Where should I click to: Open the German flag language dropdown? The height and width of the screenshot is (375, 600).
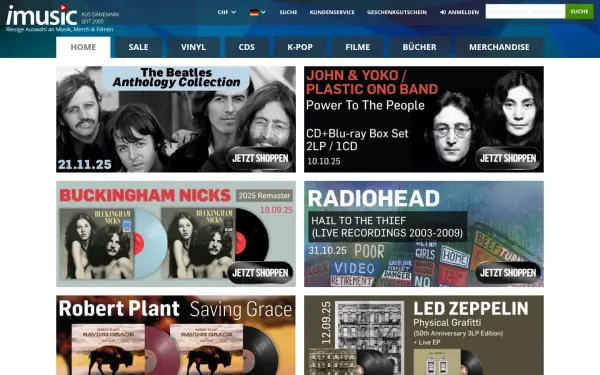258,12
